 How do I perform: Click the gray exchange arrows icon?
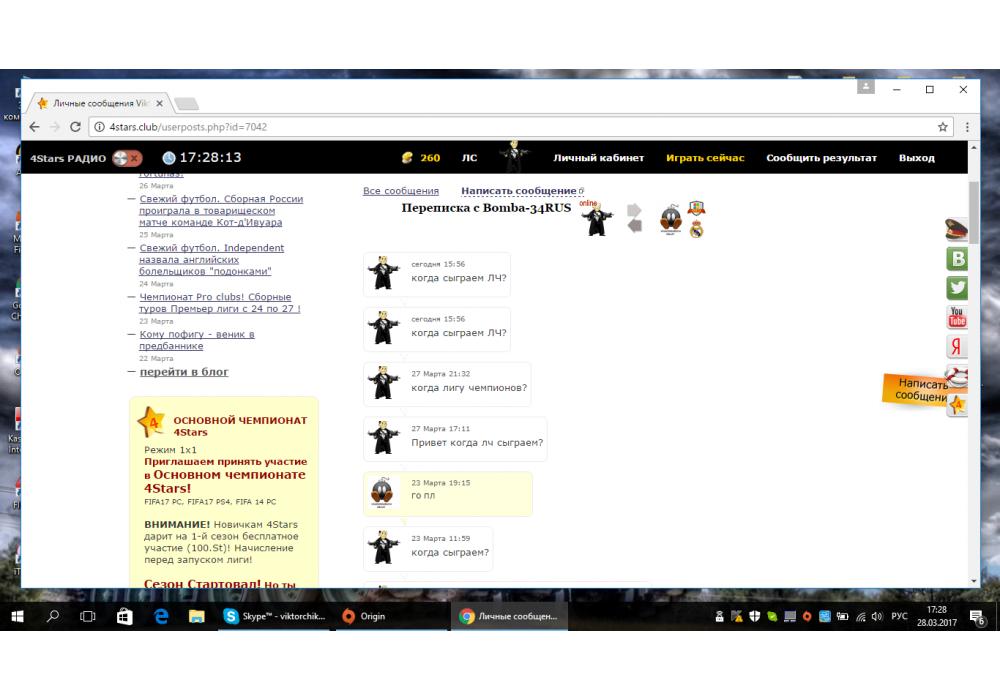[x=634, y=218]
